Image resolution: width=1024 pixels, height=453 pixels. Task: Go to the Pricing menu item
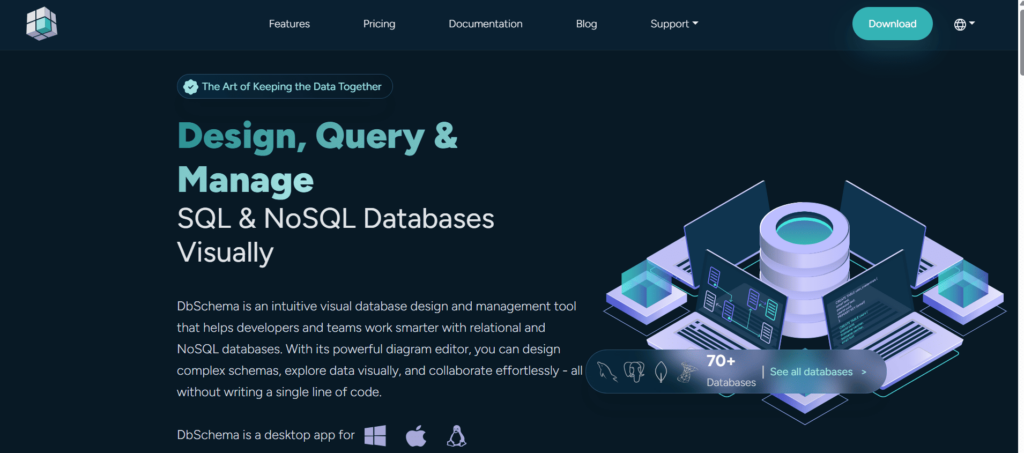pos(379,24)
